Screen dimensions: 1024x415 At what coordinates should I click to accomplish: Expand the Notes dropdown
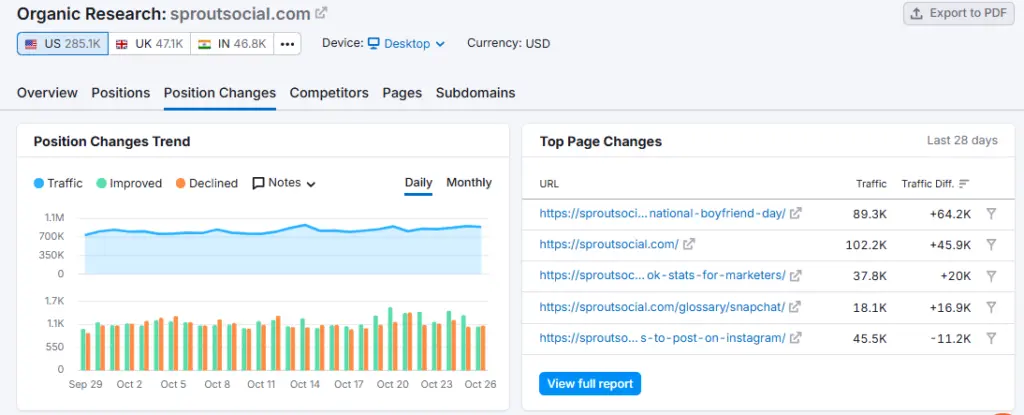[284, 183]
